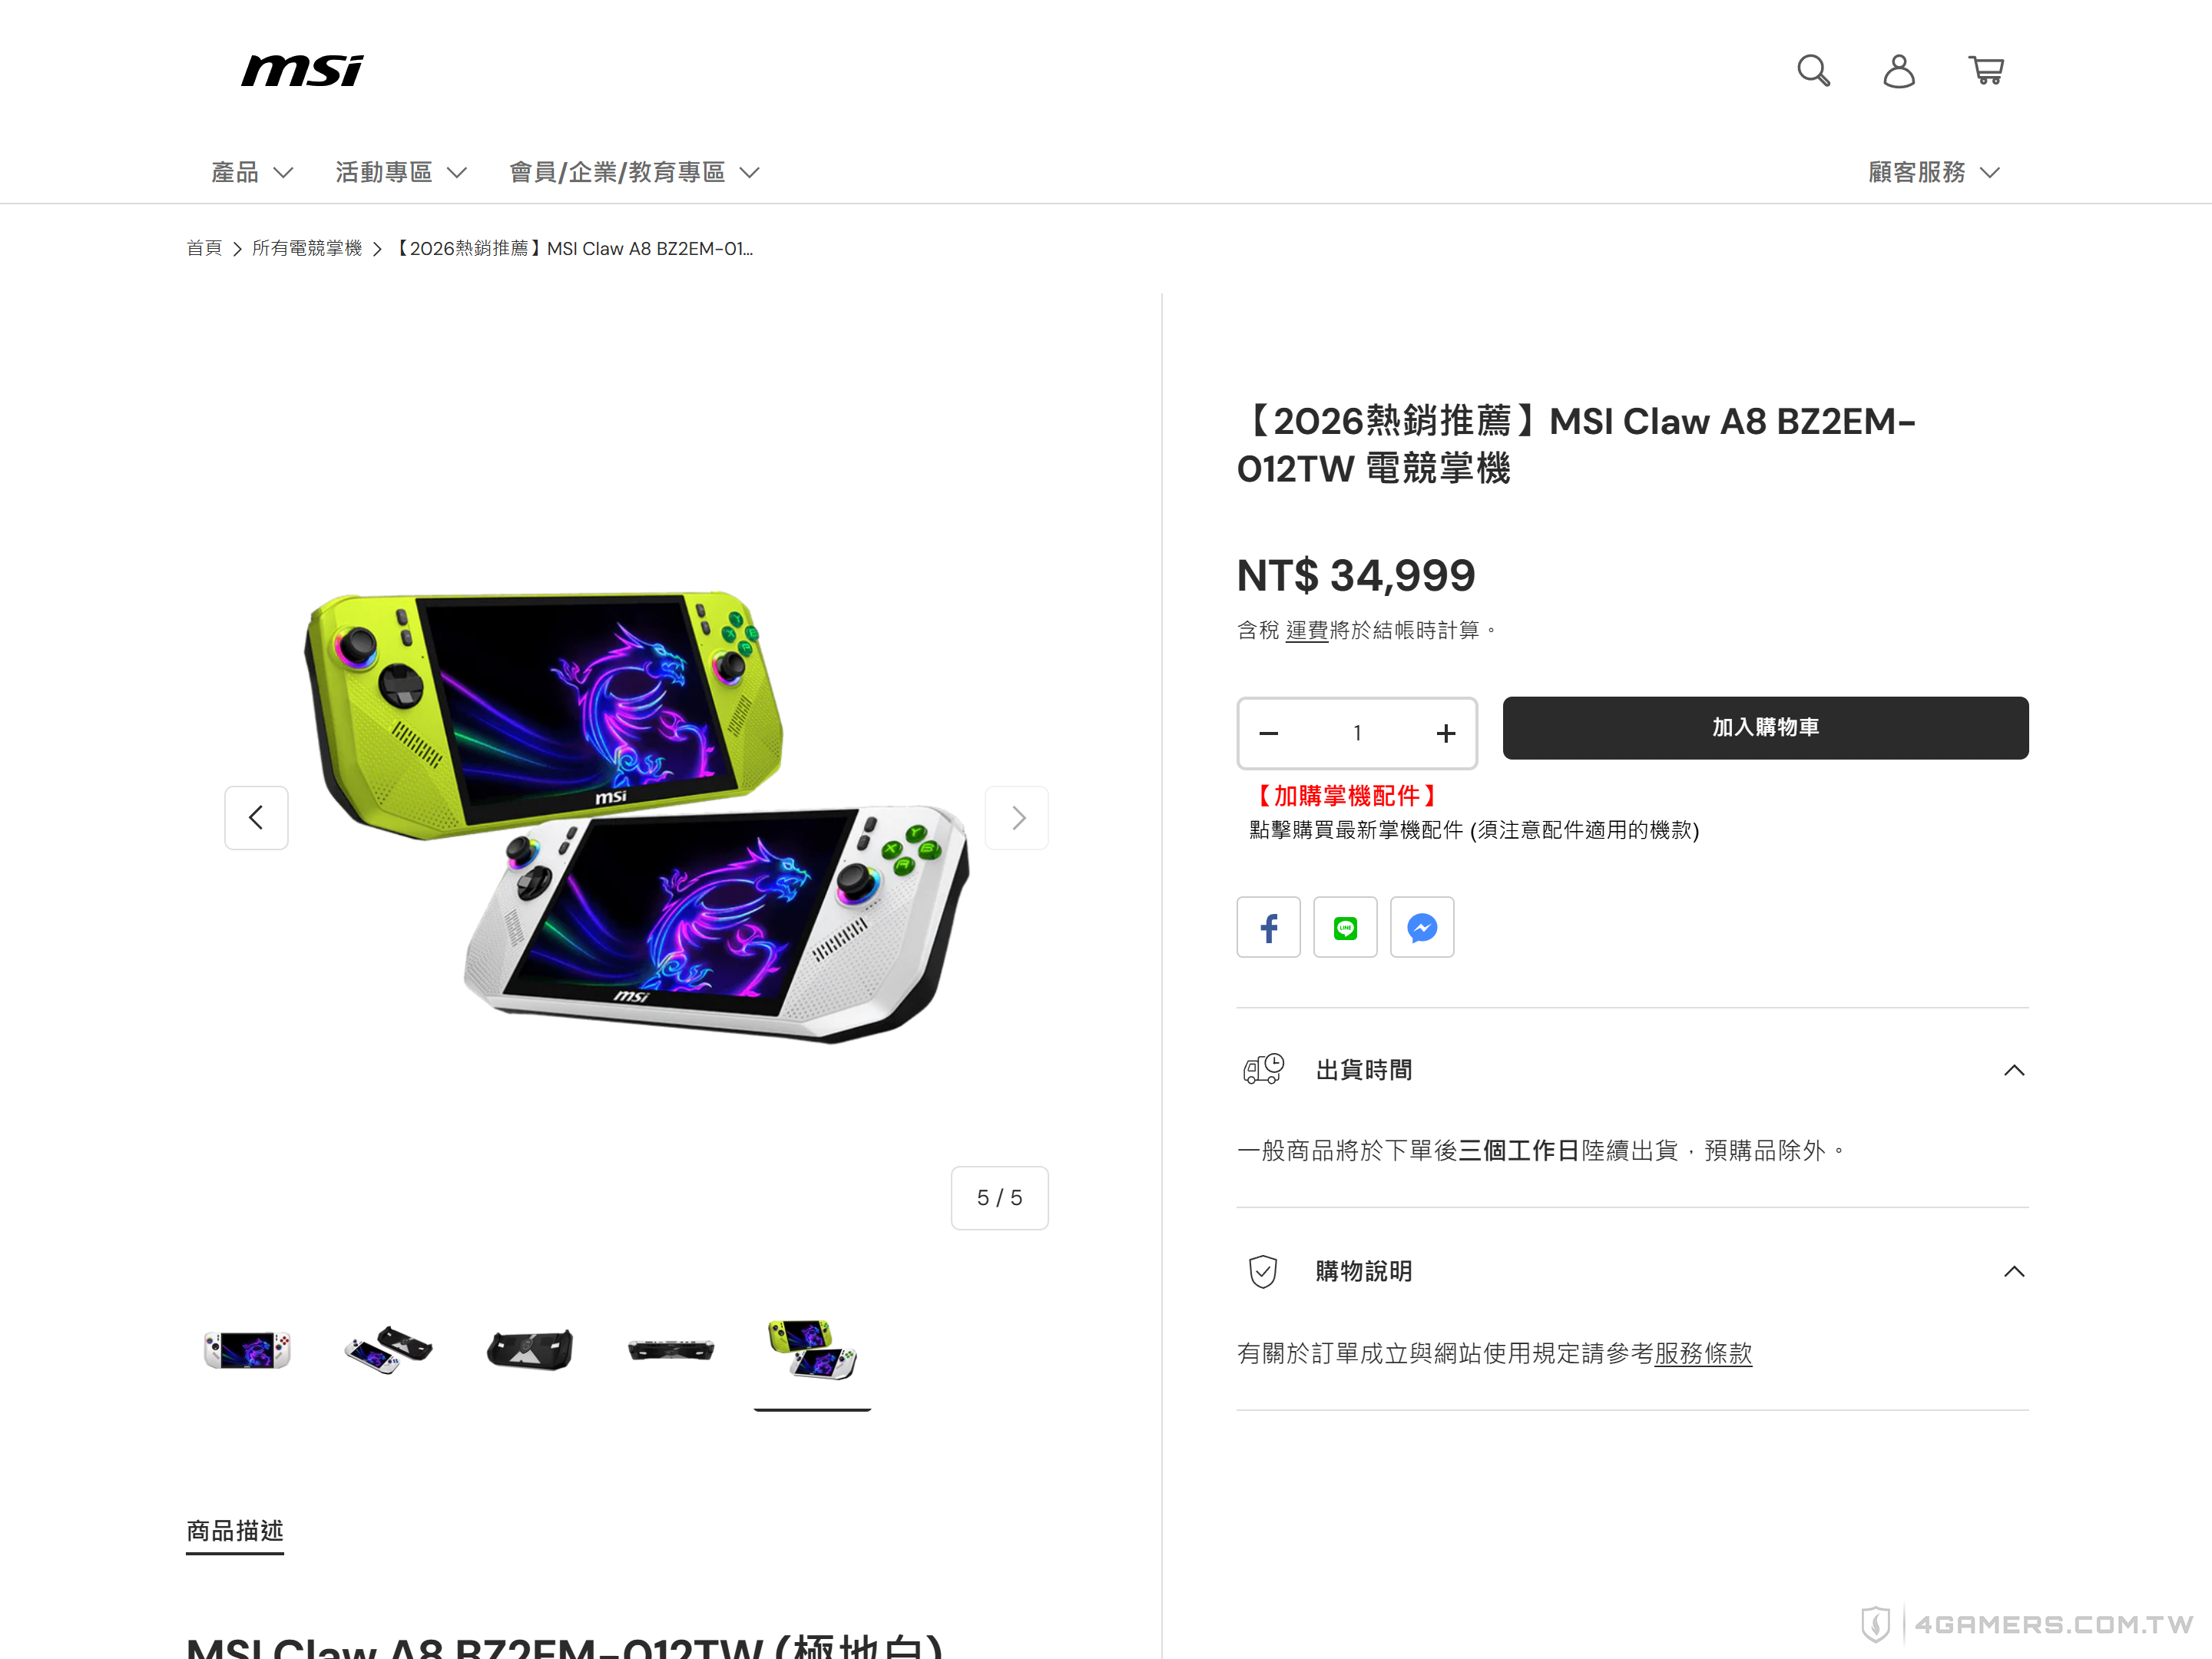Select the first product thumbnail
The height and width of the screenshot is (1659, 2212).
[x=247, y=1350]
